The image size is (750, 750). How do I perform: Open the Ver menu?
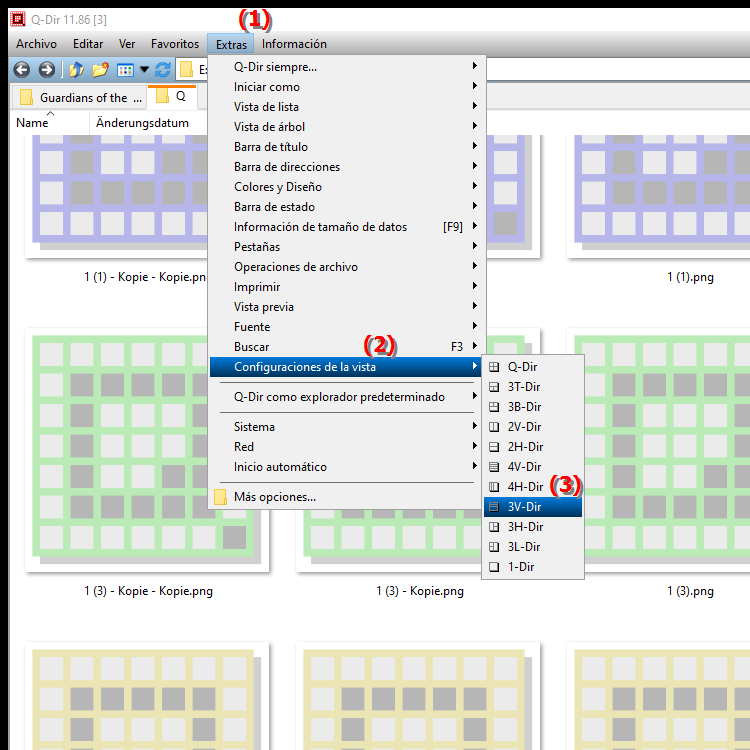click(127, 44)
